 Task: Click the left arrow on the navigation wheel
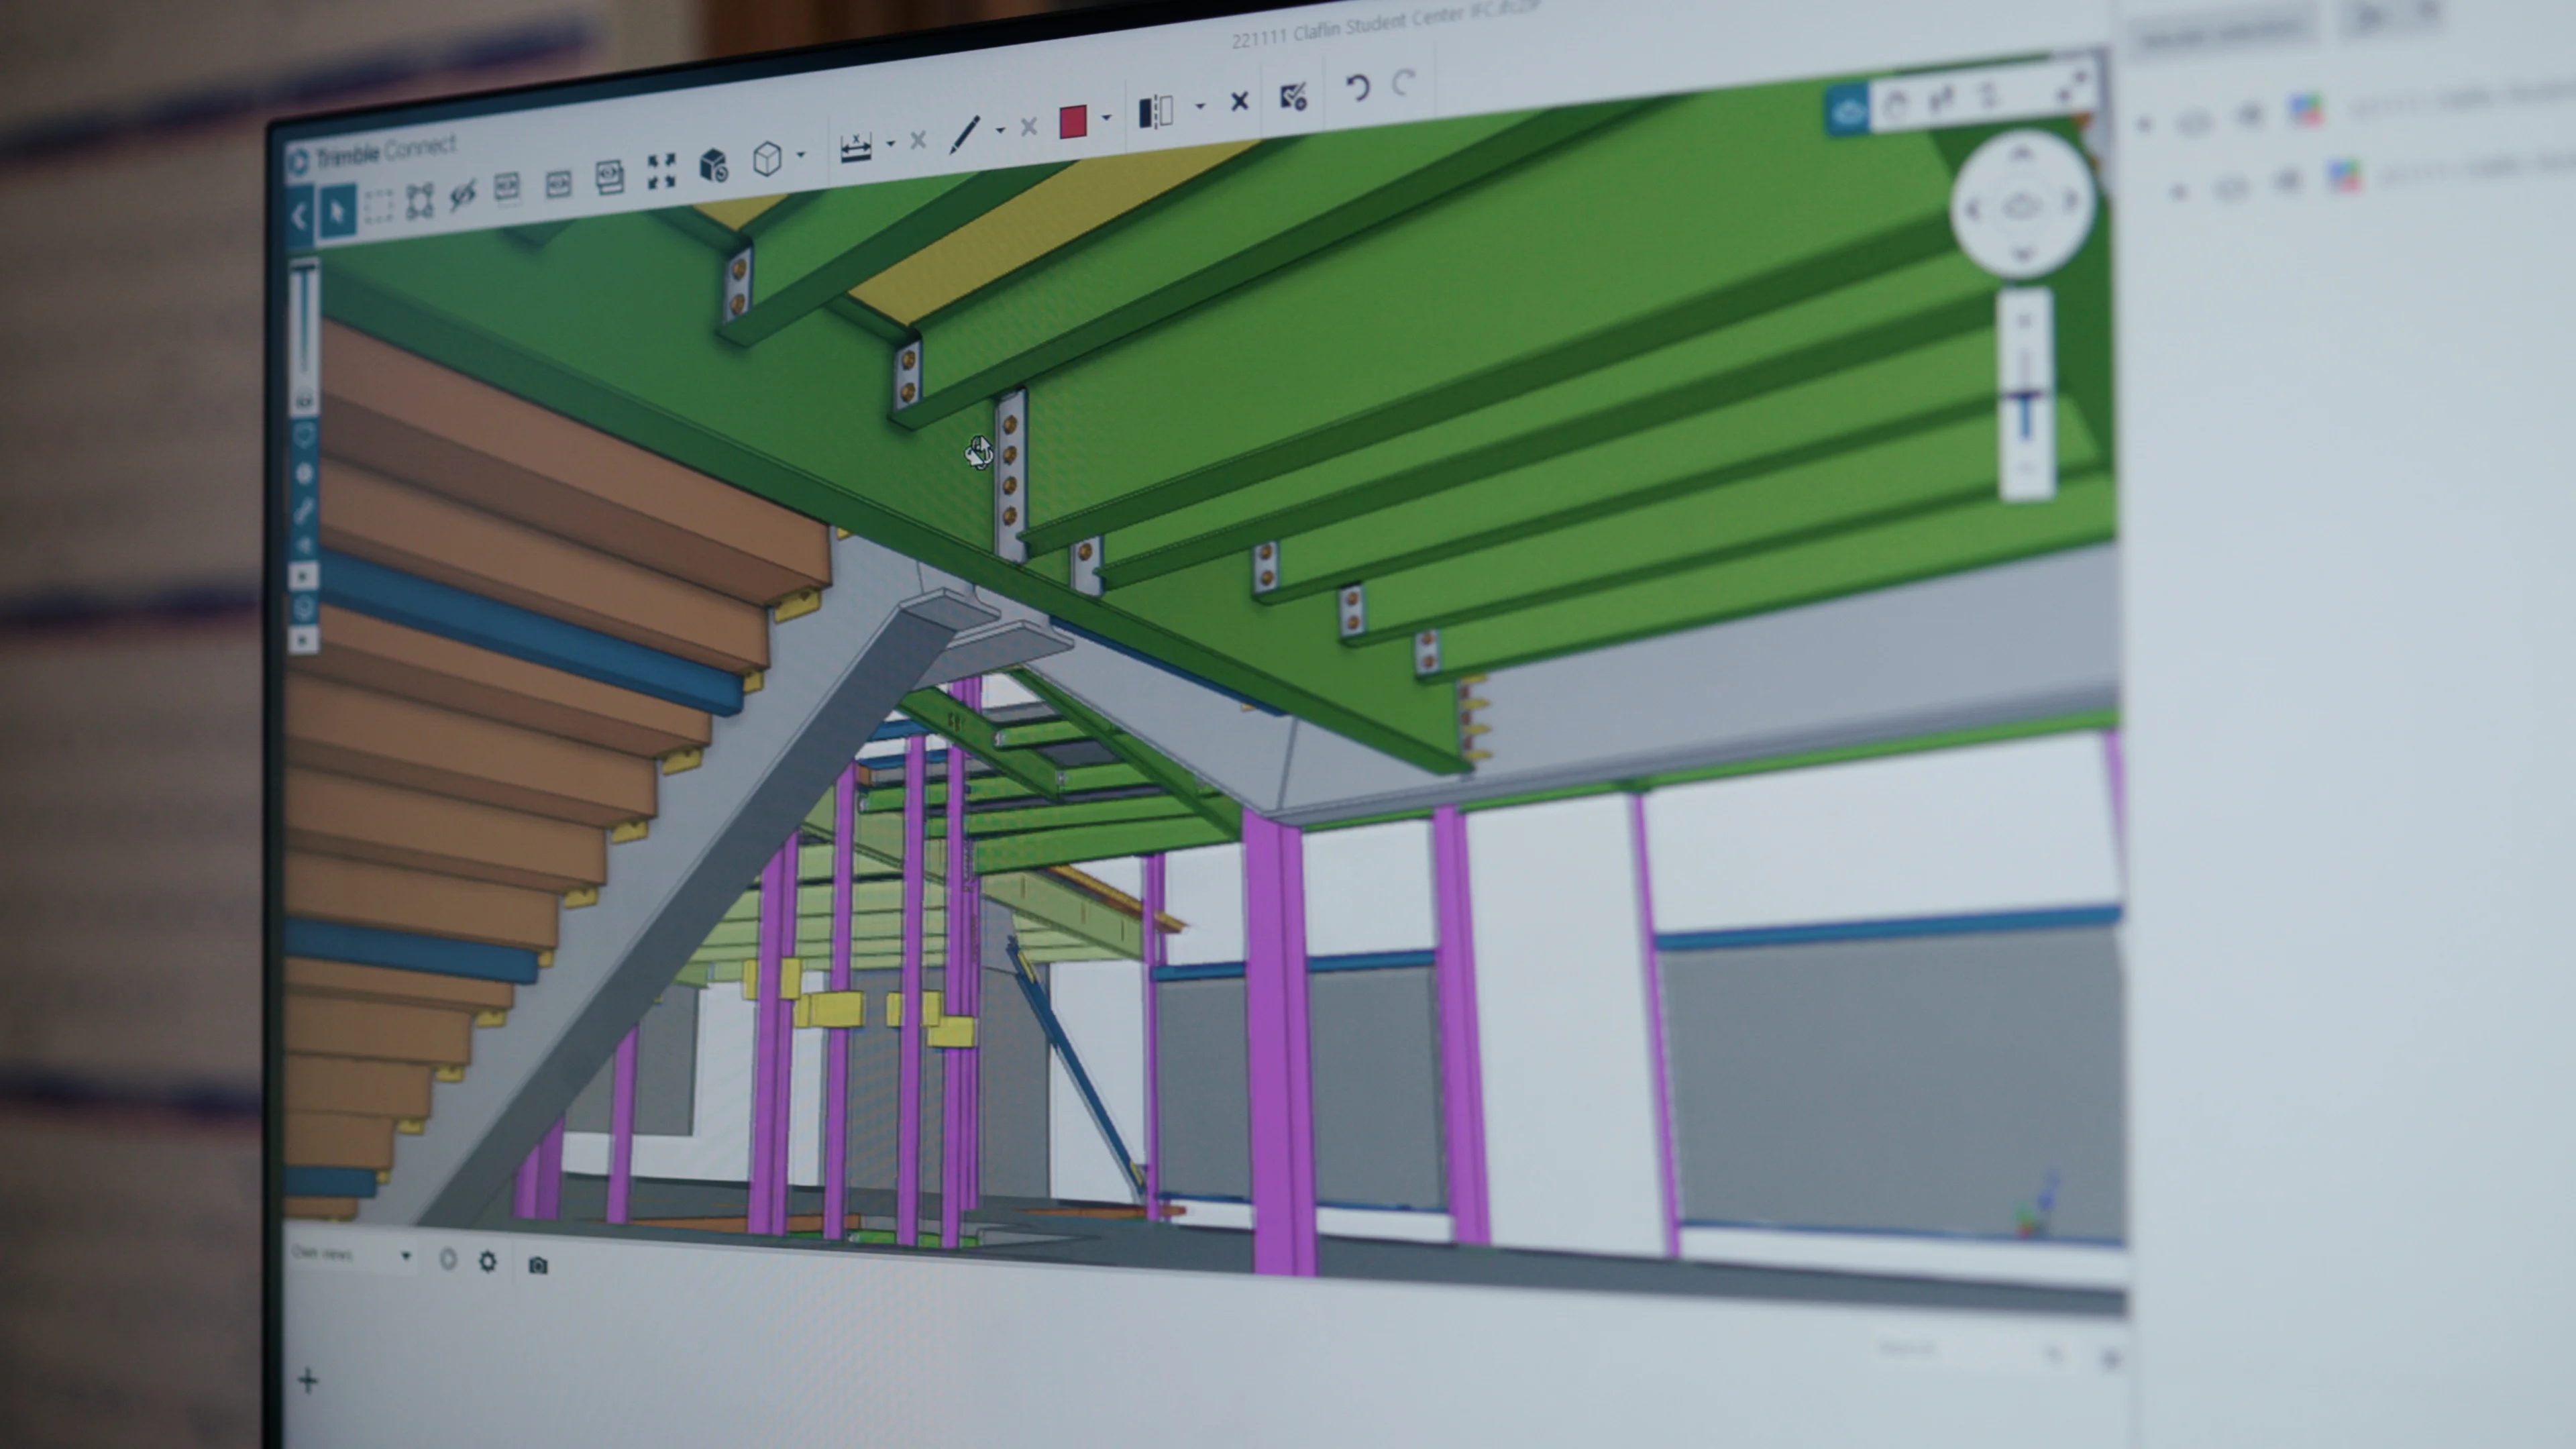coord(1973,209)
